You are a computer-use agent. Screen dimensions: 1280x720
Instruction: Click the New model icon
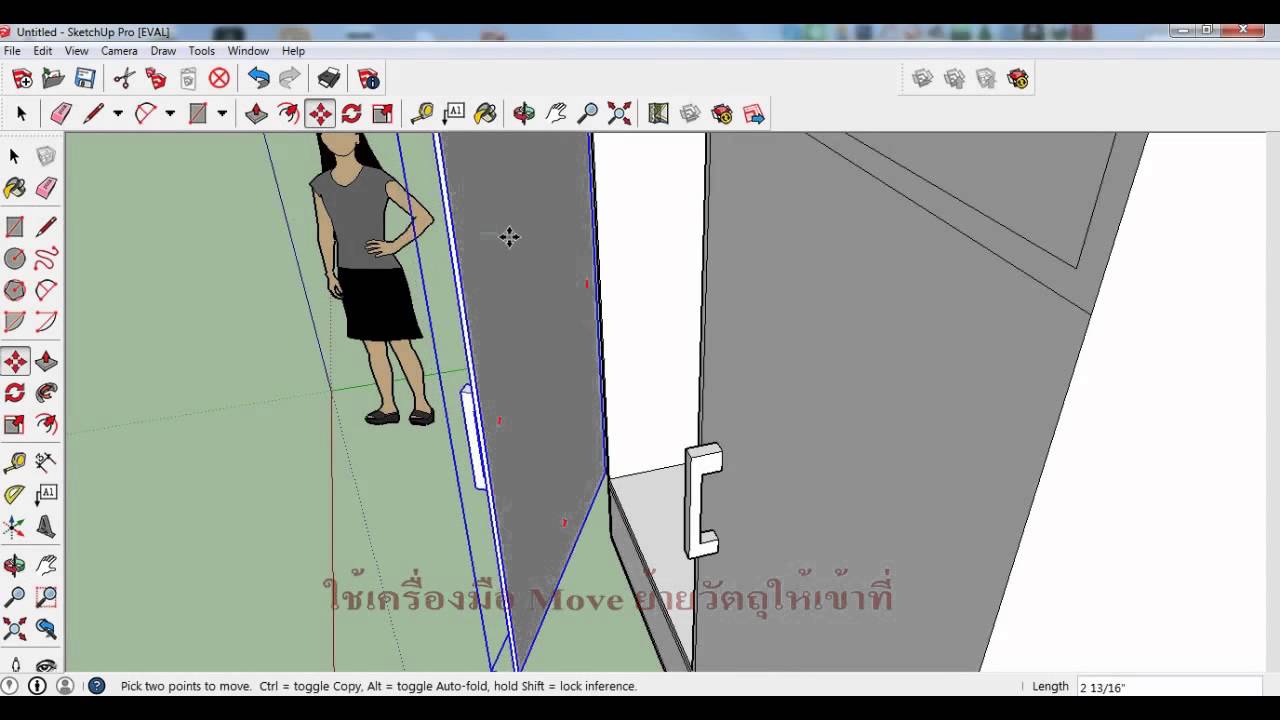coord(22,78)
